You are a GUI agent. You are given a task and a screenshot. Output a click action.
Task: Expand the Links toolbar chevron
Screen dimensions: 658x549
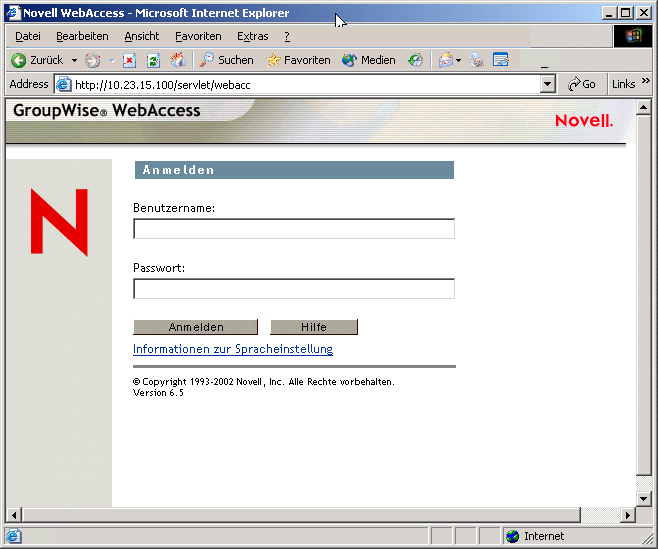(646, 81)
